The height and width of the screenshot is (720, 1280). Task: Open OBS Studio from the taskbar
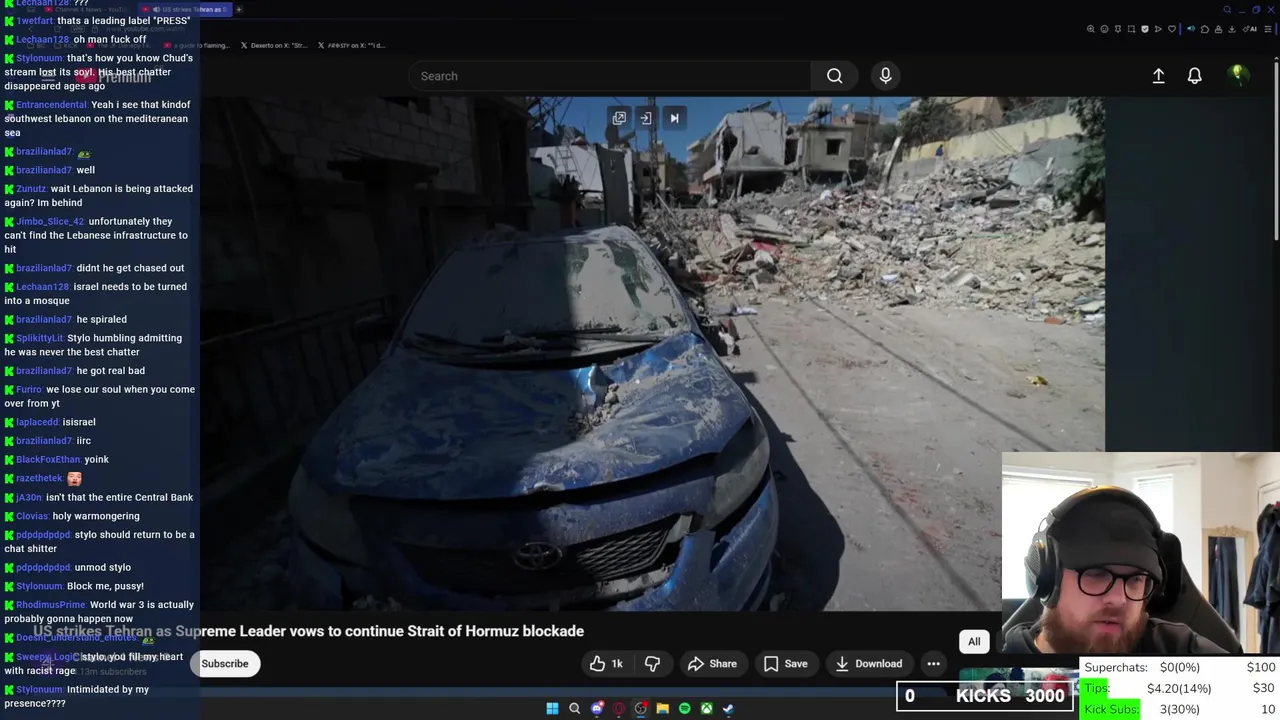(x=641, y=708)
